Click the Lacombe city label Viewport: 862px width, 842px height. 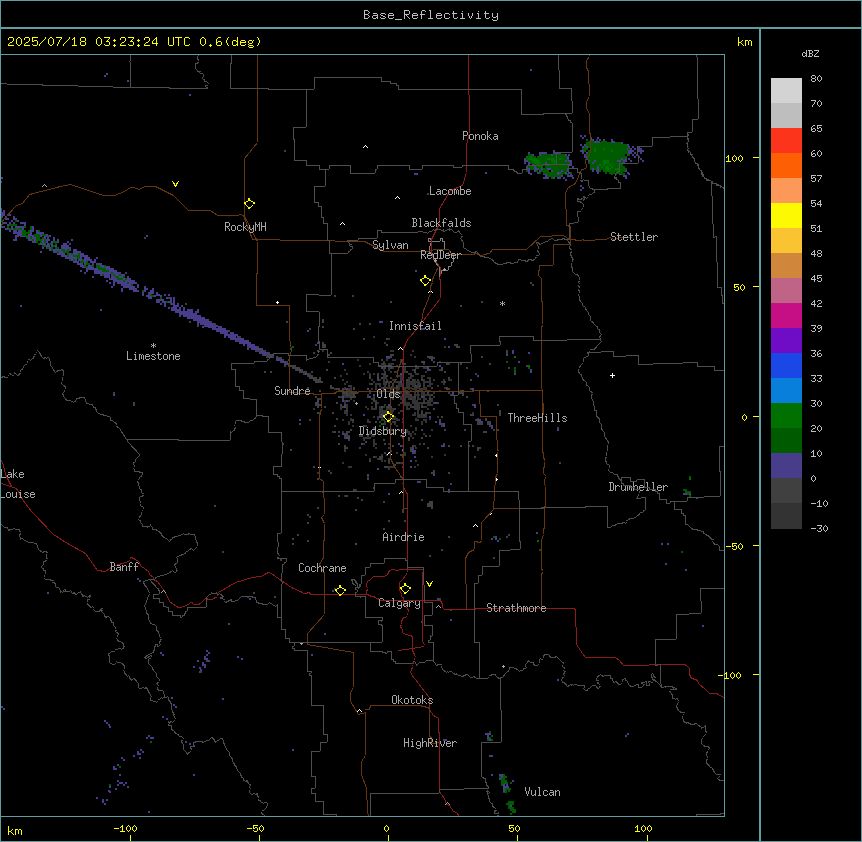click(450, 191)
